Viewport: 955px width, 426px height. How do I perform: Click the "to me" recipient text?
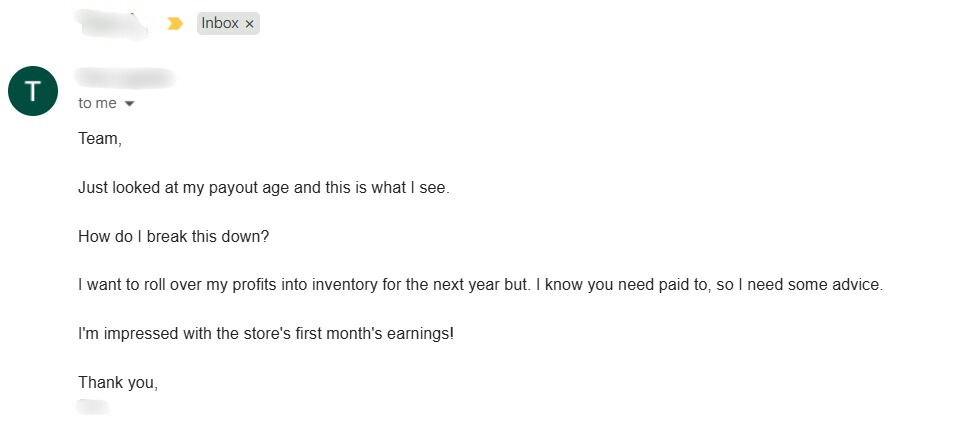(97, 104)
